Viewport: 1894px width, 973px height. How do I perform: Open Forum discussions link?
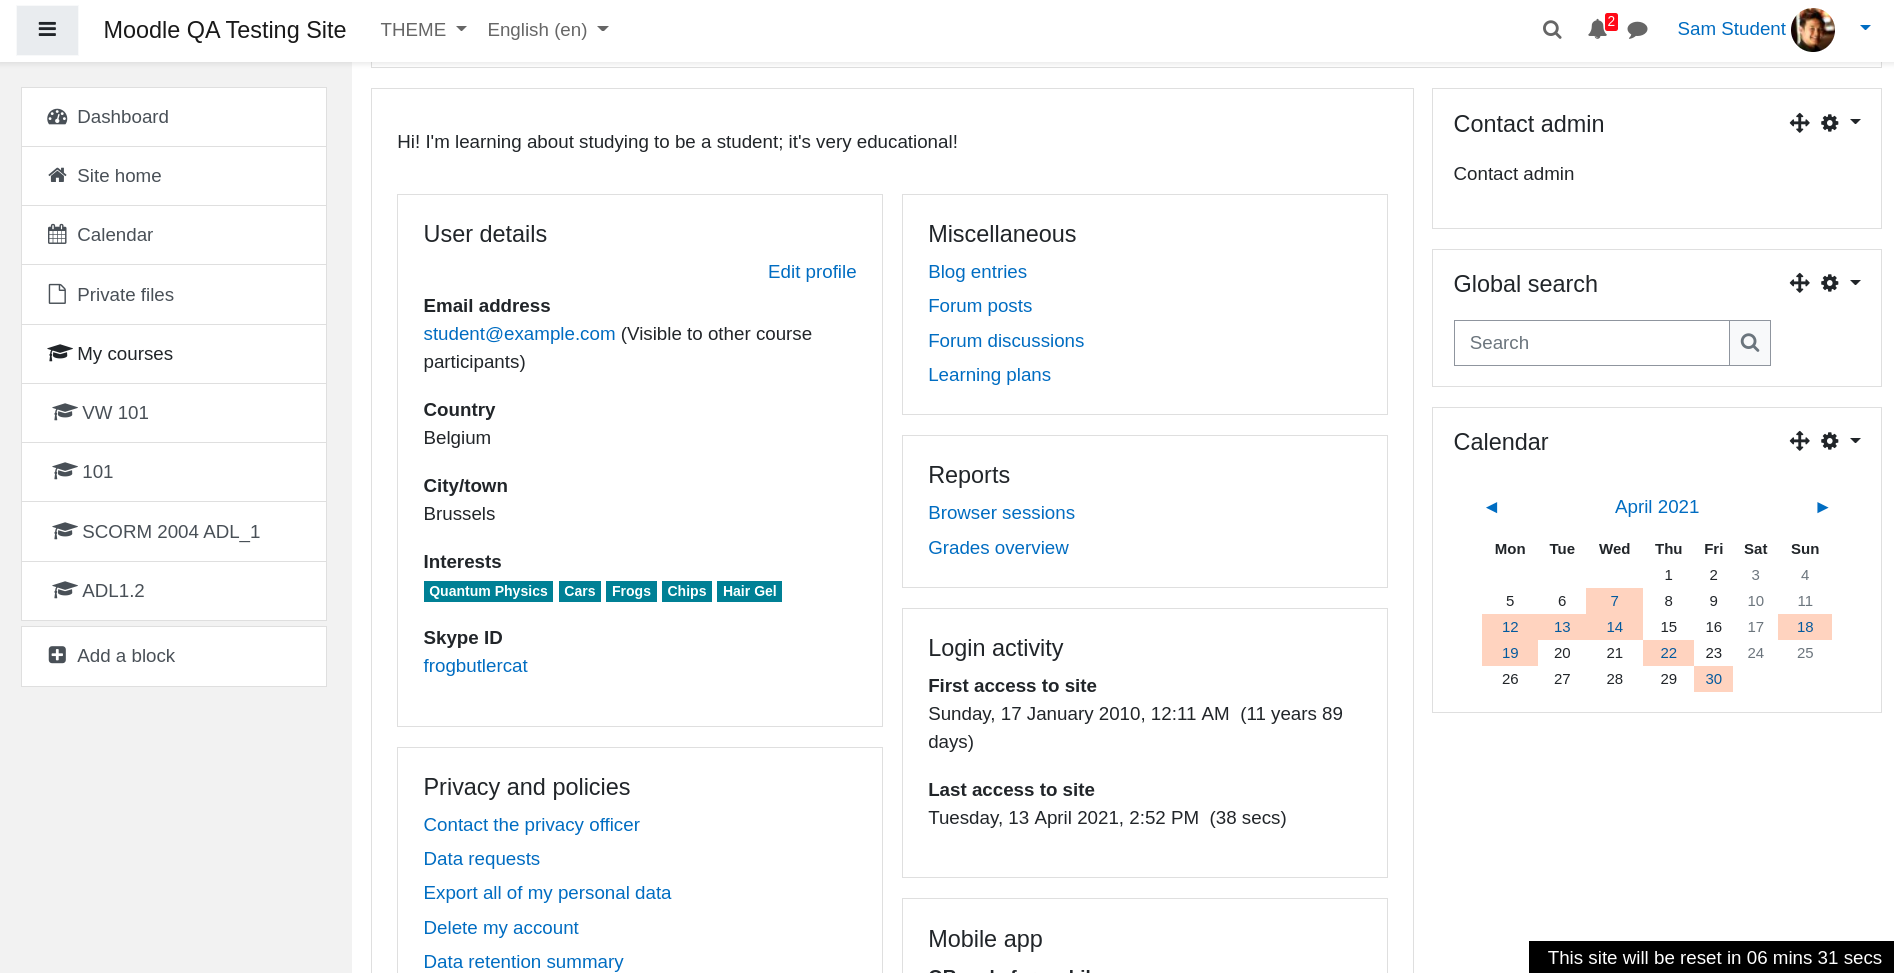coord(1006,341)
